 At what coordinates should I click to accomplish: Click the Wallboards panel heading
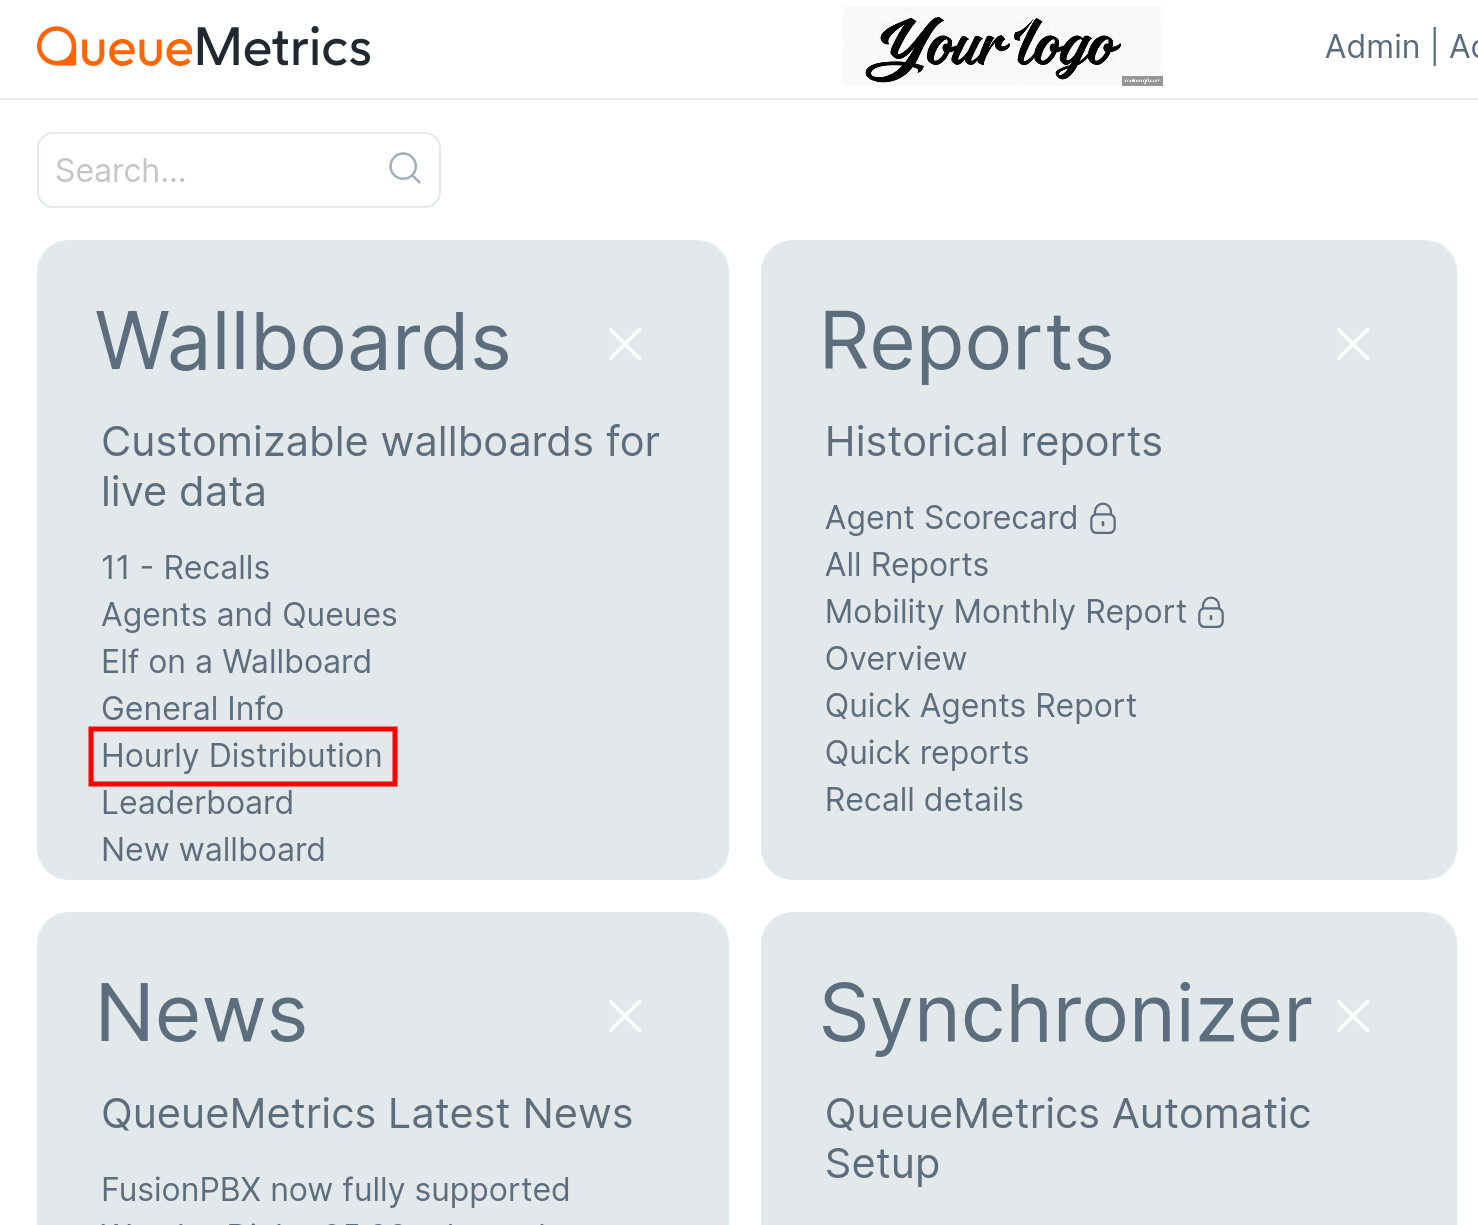[304, 342]
